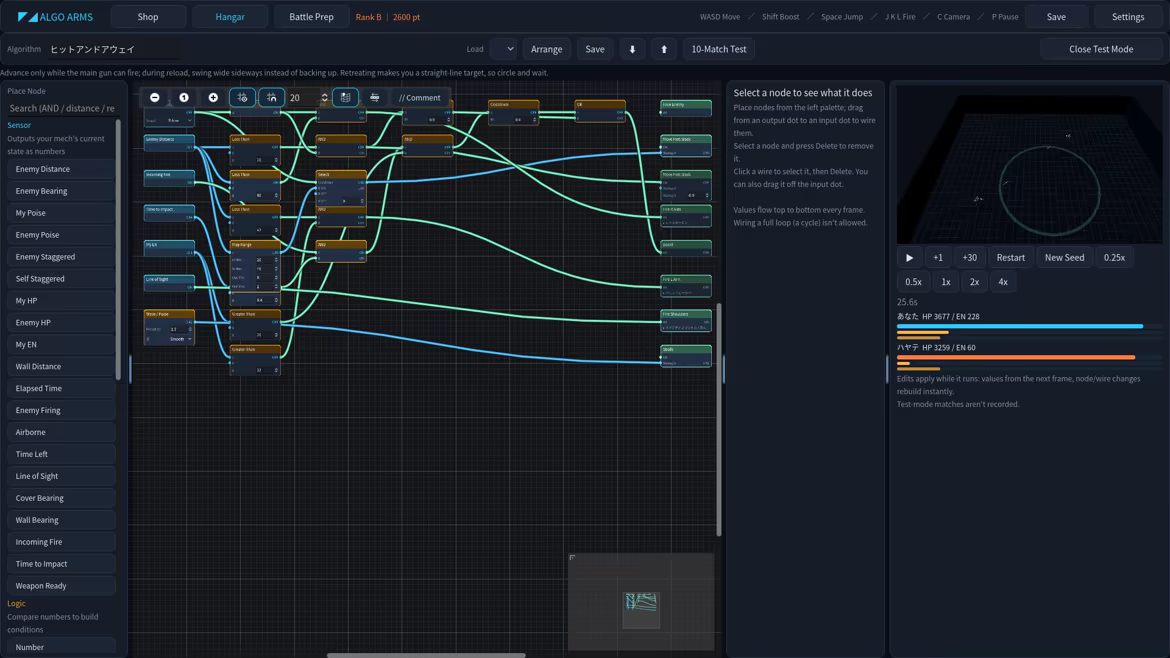
Task: Zoom out the node canvas with minus icon
Action: pyautogui.click(x=154, y=98)
